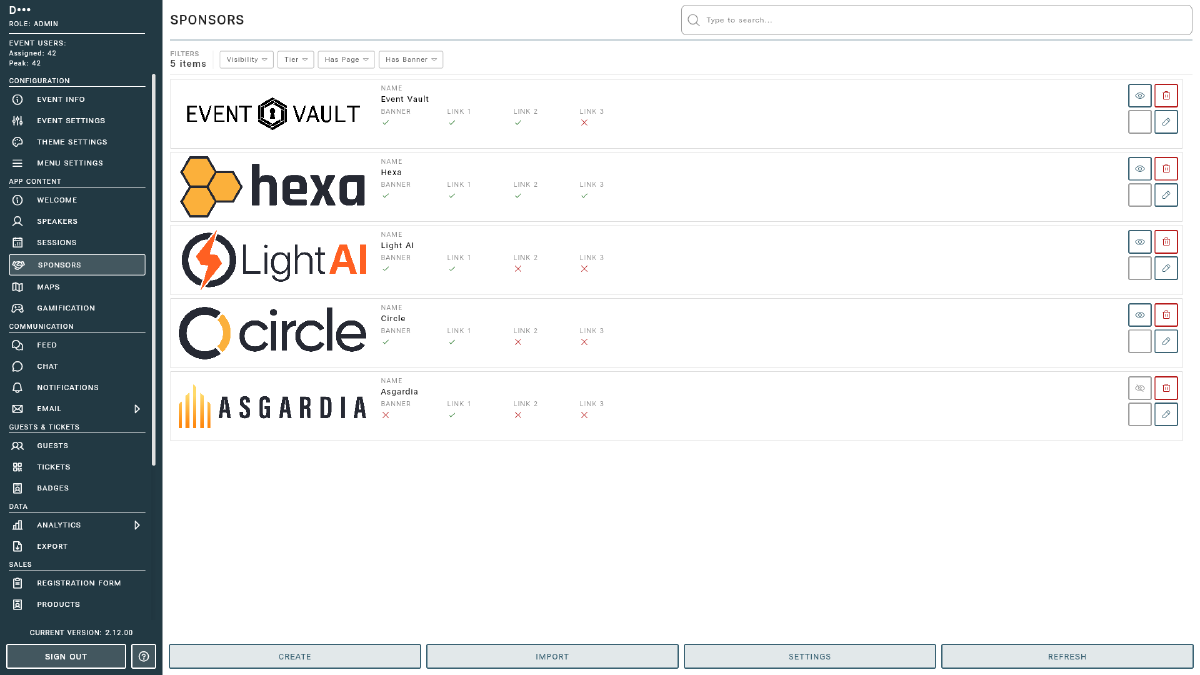Click the sidebar vertical scrollbar
This screenshot has height=675, width=1200.
tap(153, 270)
